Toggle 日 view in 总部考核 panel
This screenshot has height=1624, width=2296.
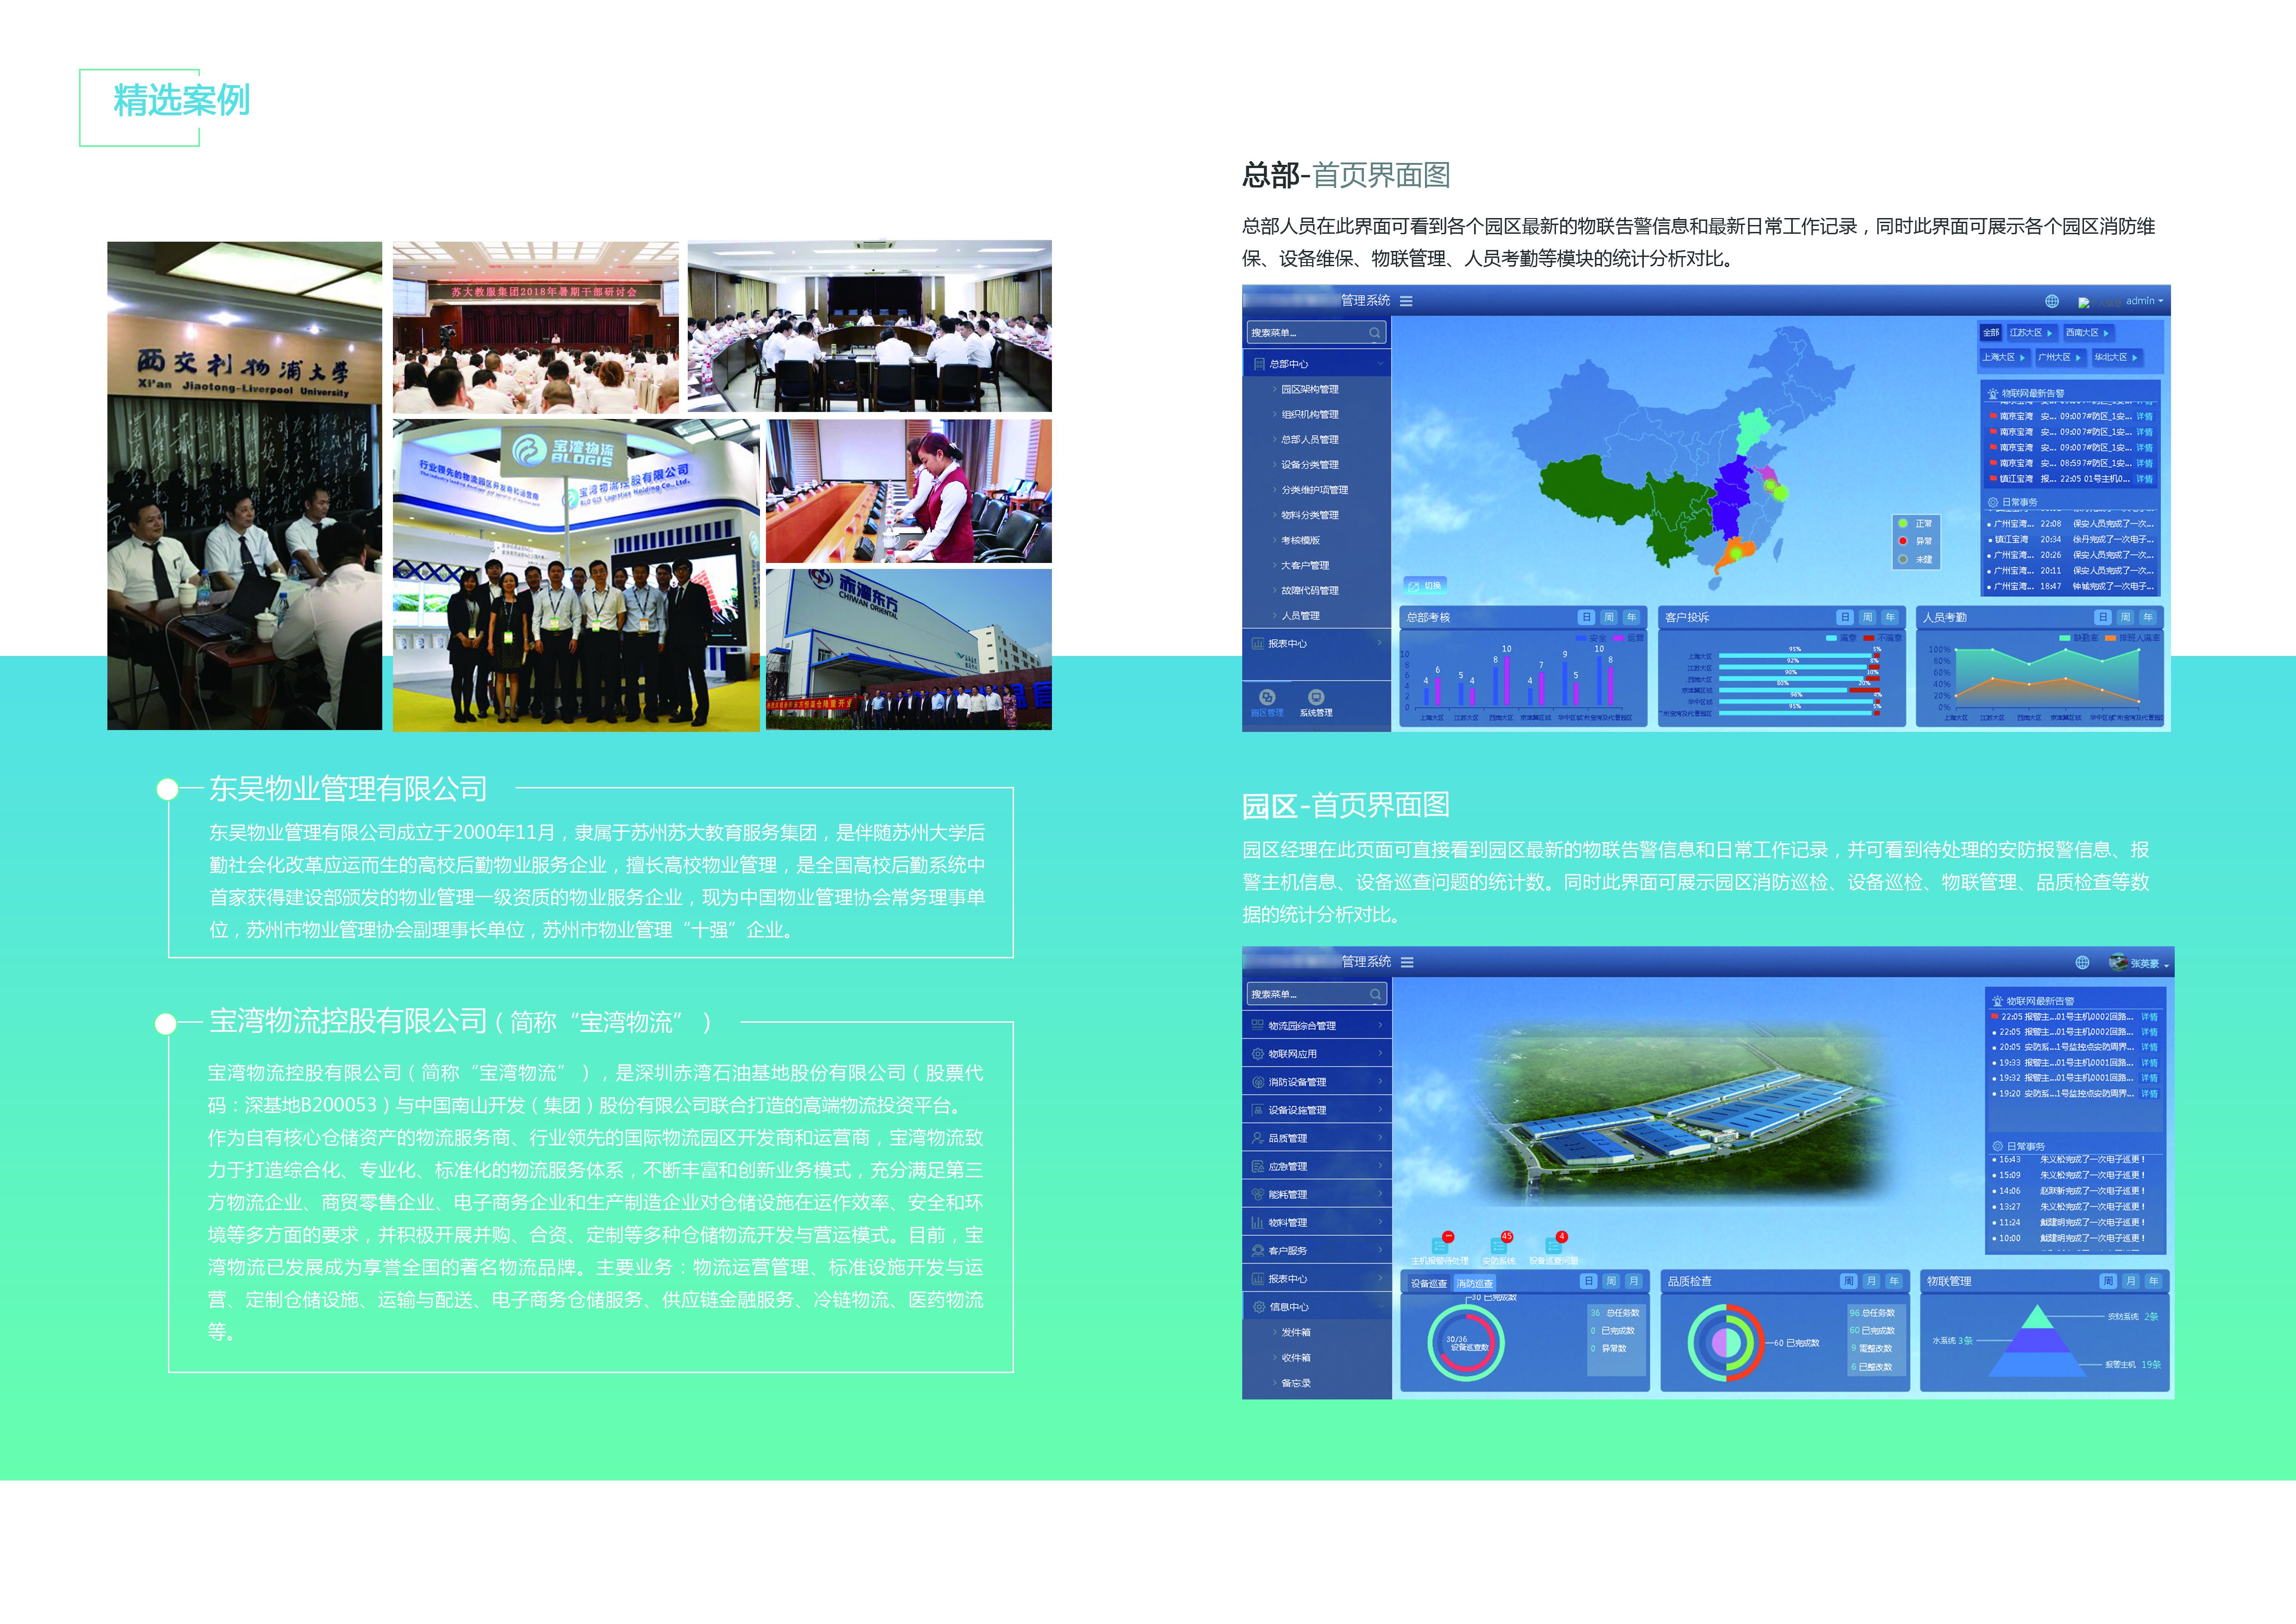(1586, 617)
